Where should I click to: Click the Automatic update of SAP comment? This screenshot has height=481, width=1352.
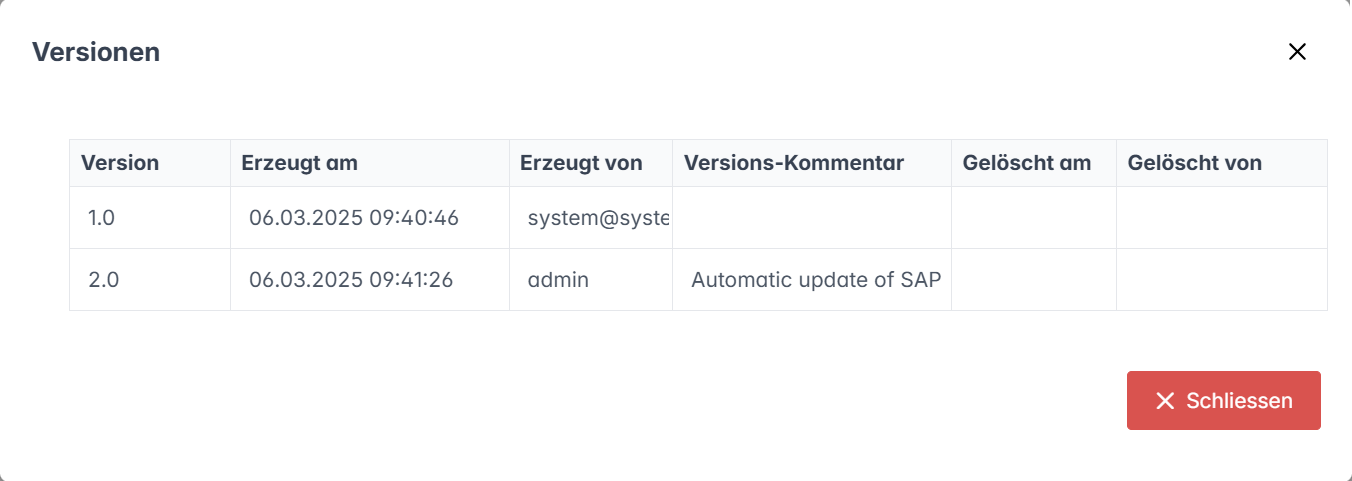(x=816, y=280)
